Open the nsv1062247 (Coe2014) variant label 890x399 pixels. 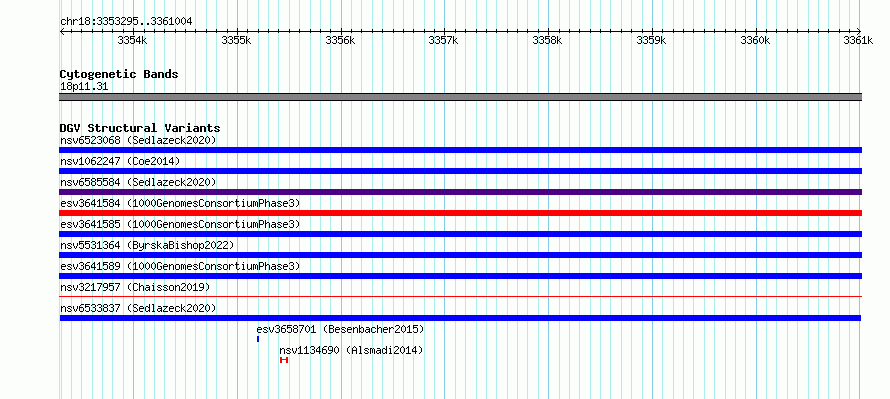tap(120, 161)
